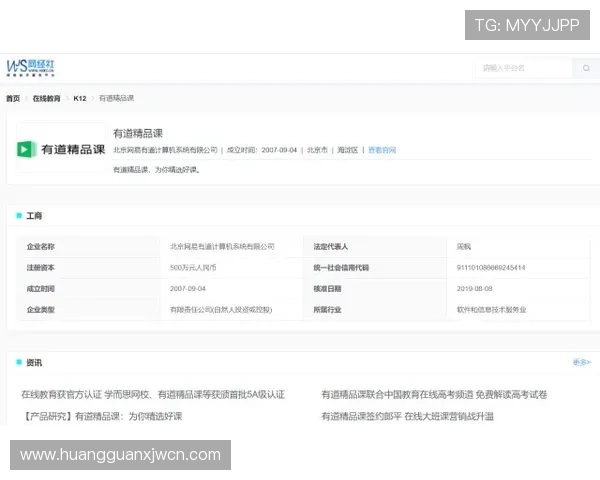Click the WJS 网经社 site logo

click(x=31, y=68)
